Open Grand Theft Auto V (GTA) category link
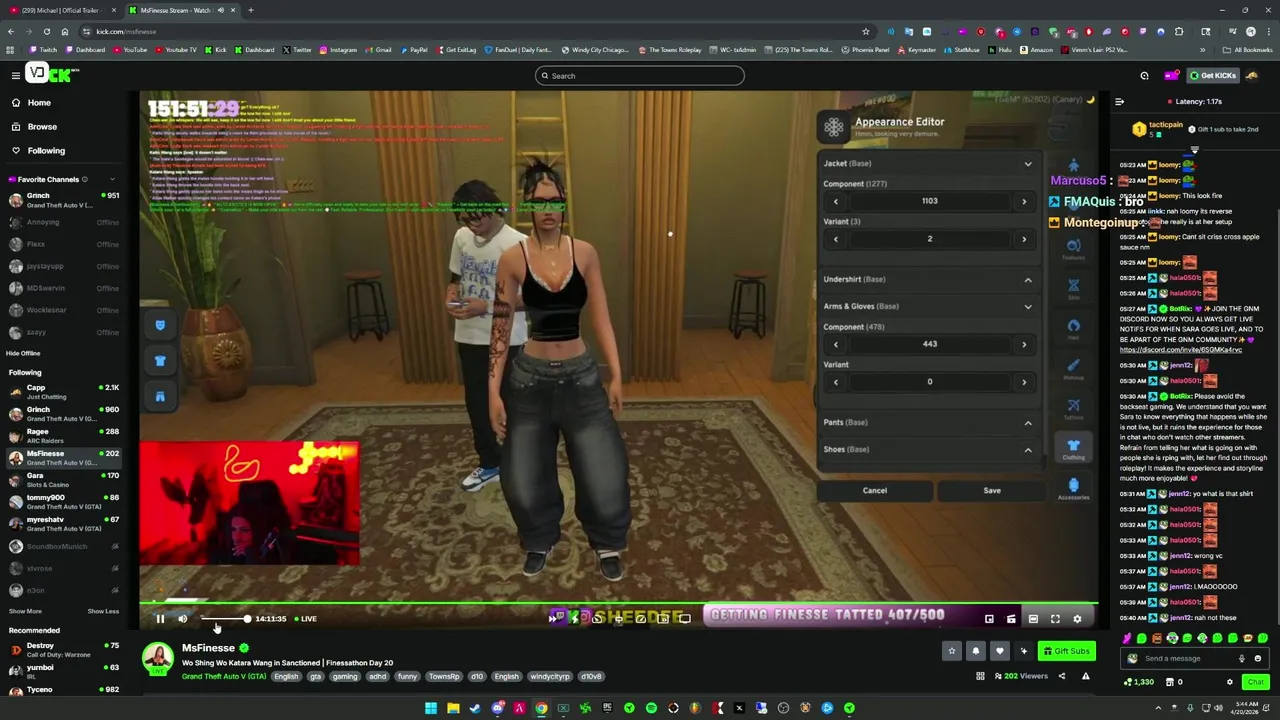This screenshot has width=1280, height=720. [224, 677]
